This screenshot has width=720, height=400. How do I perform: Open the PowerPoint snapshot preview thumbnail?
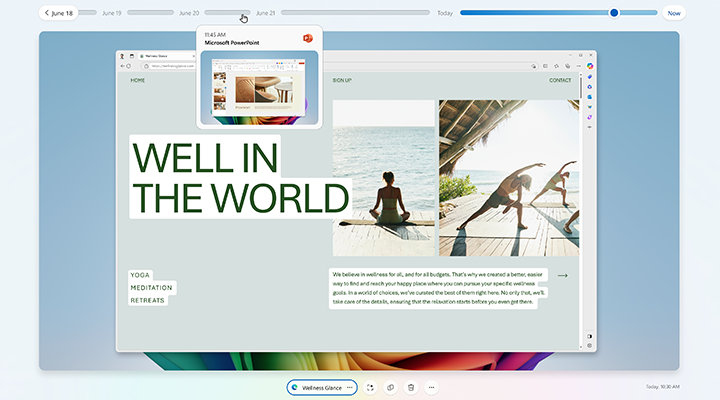pos(259,87)
